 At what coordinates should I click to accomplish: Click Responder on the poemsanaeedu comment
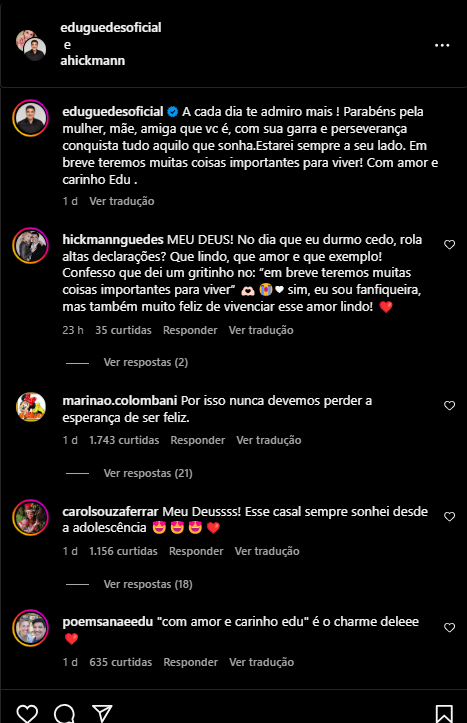click(190, 662)
